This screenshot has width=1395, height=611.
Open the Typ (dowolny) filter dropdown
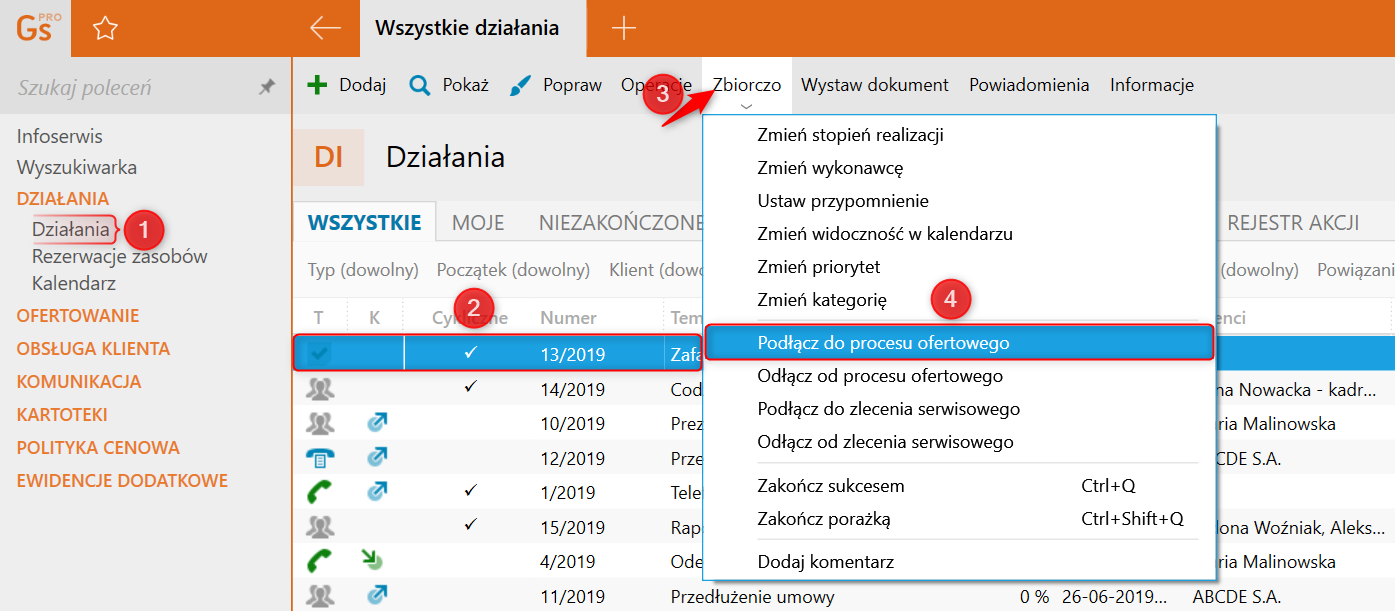362,270
